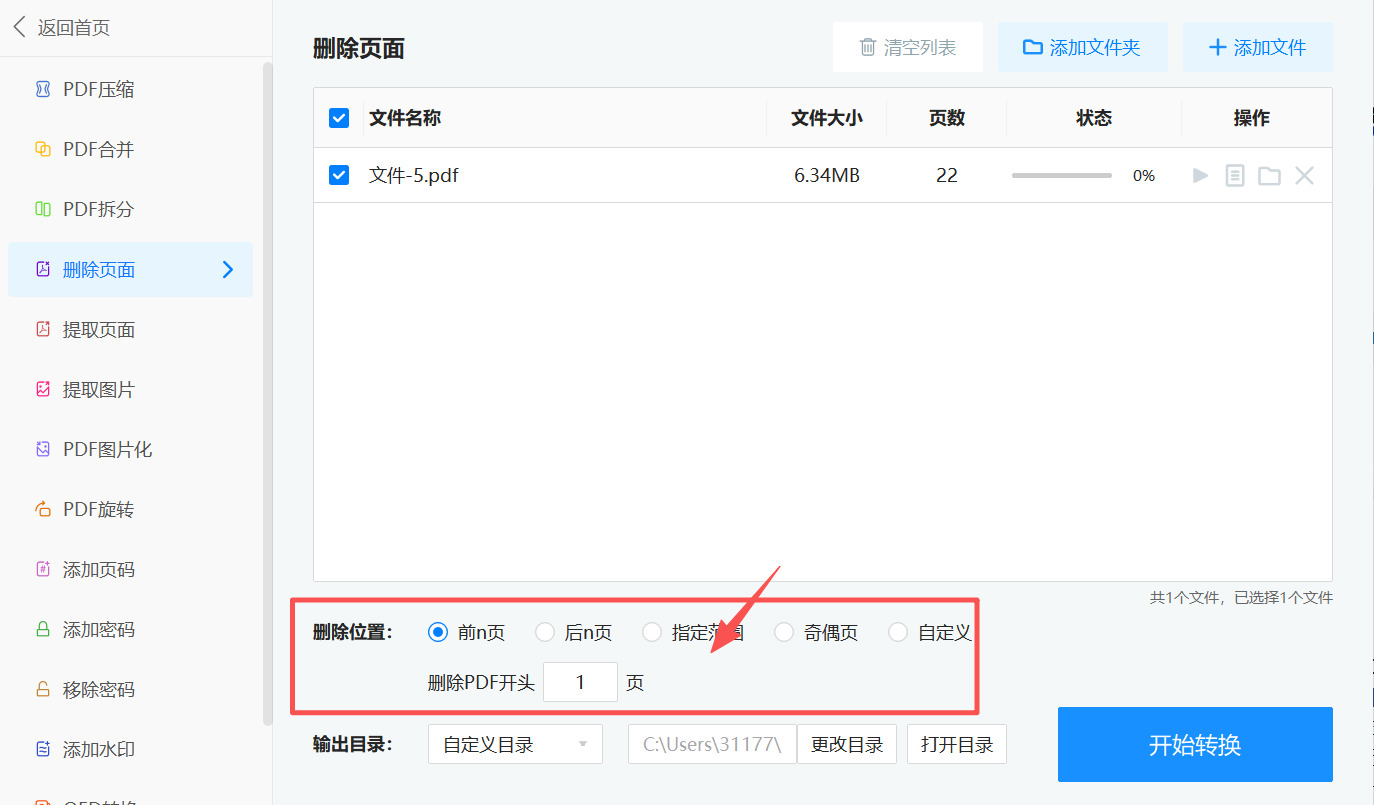Screen dimensions: 1374x805
Task: Click the page count cell 22
Action: click(947, 176)
